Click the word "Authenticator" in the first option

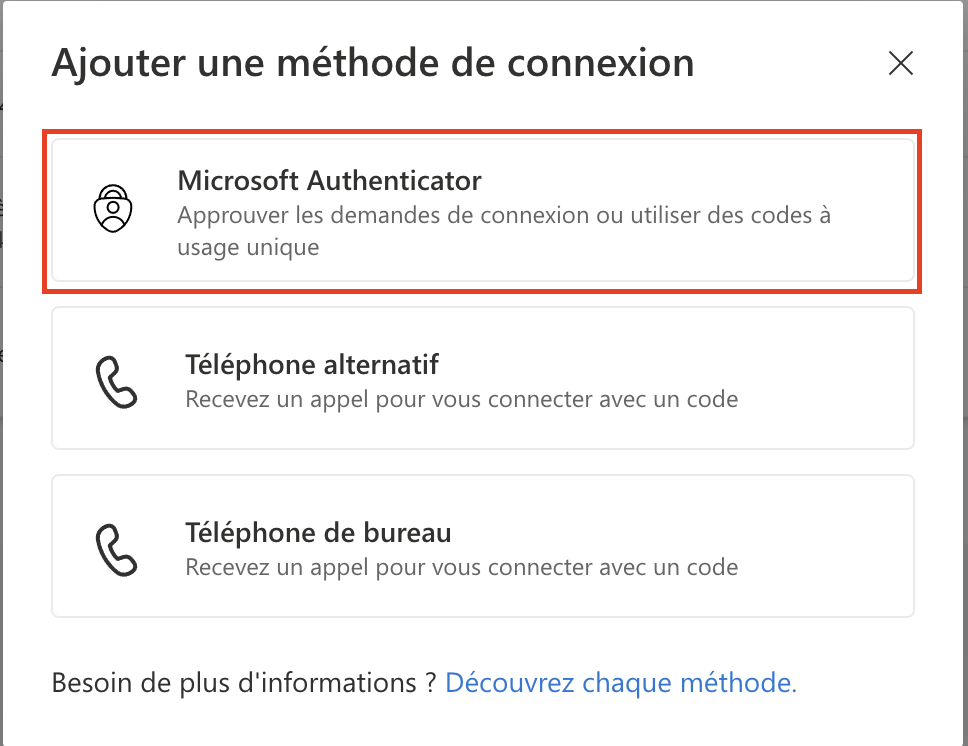point(394,181)
